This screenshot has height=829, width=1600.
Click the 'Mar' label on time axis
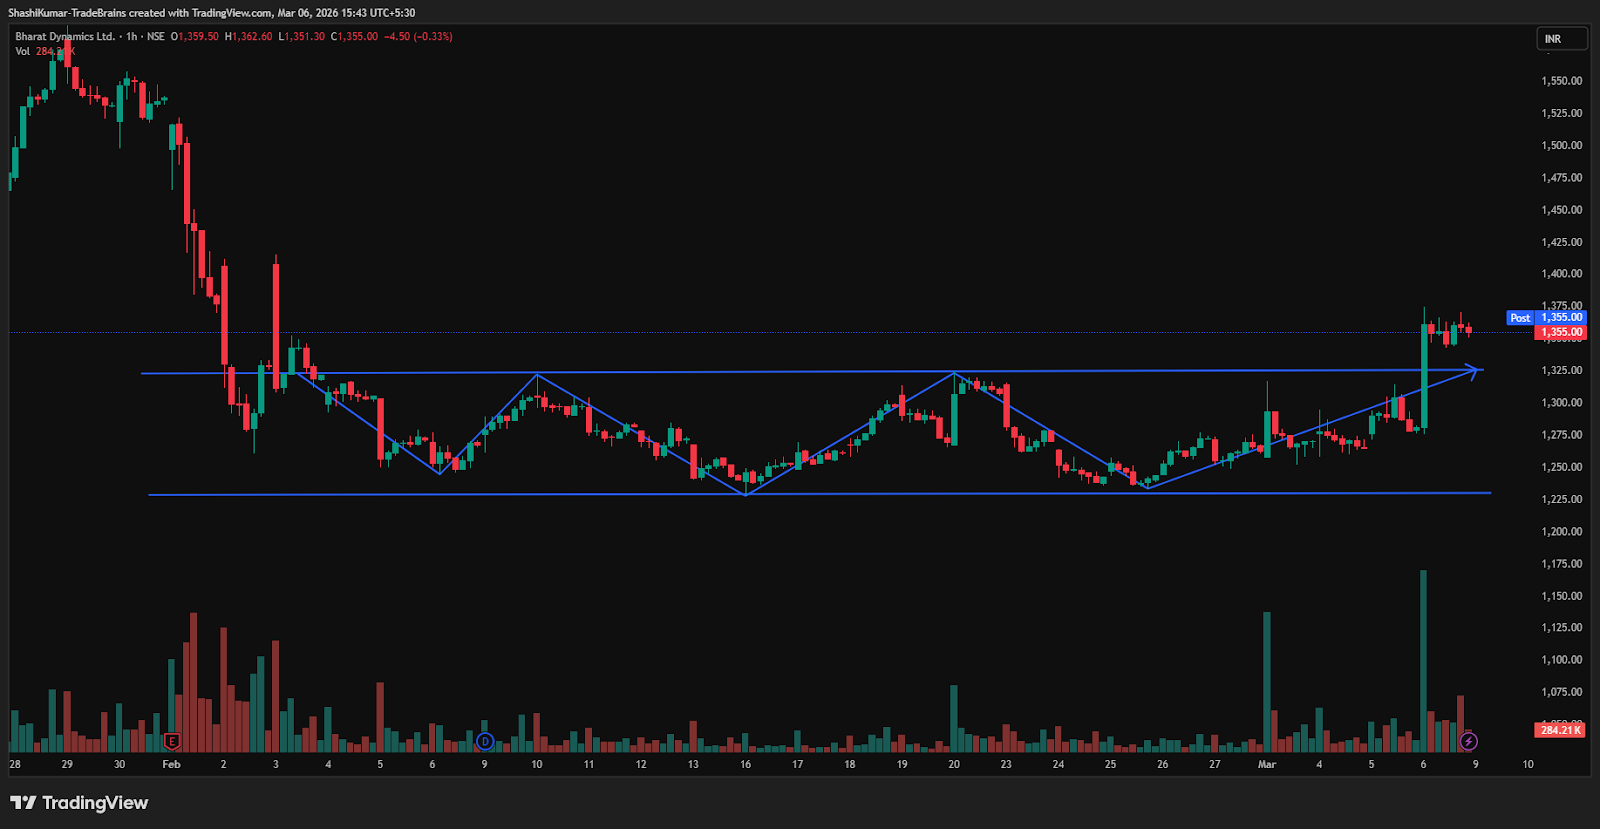tap(1267, 764)
